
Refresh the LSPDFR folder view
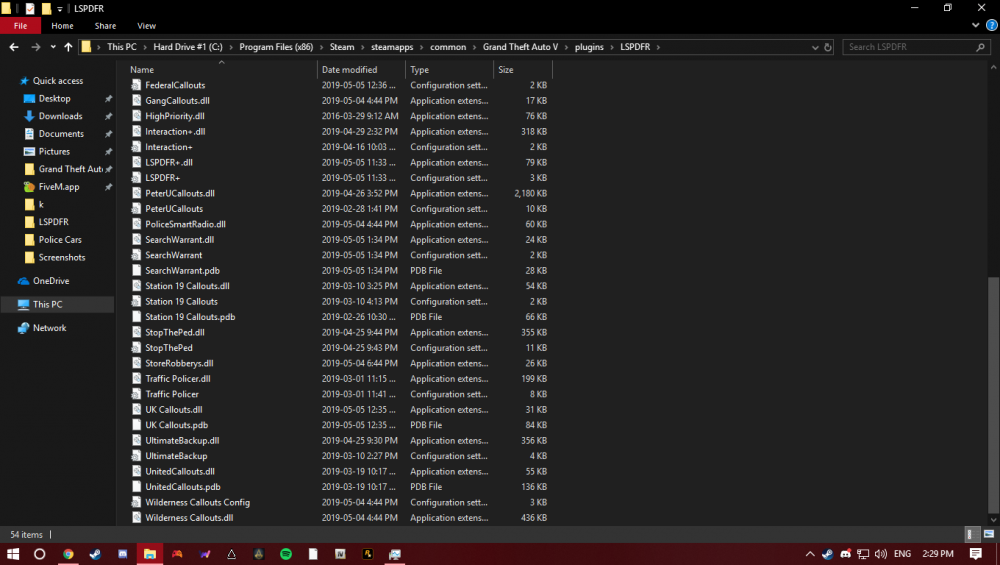(x=828, y=47)
